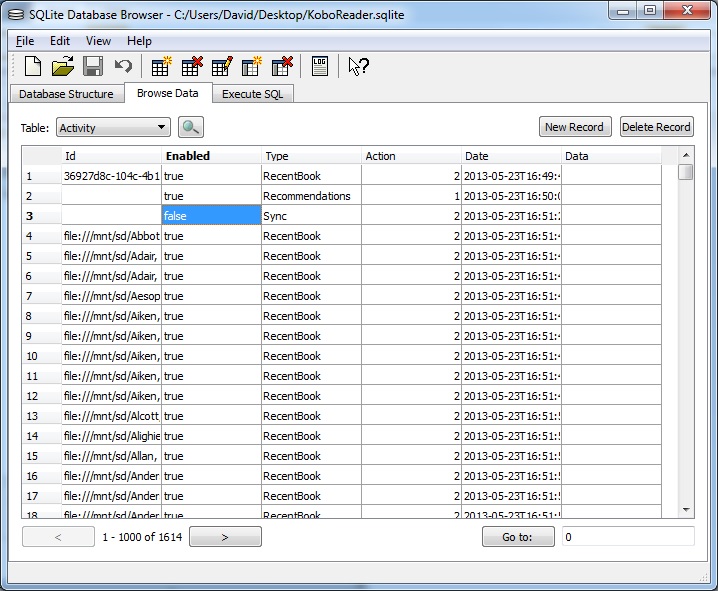Viewport: 718px width, 591px height.
Task: Select the 'Recommendations' cell in row 2
Action: [x=311, y=195]
